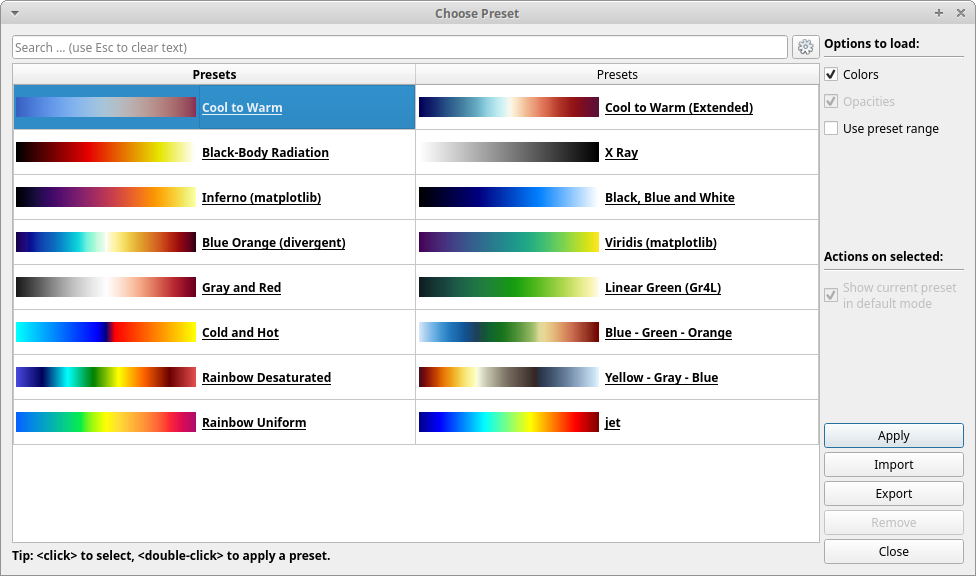
Task: Click the right Presets column header
Action: click(x=617, y=75)
